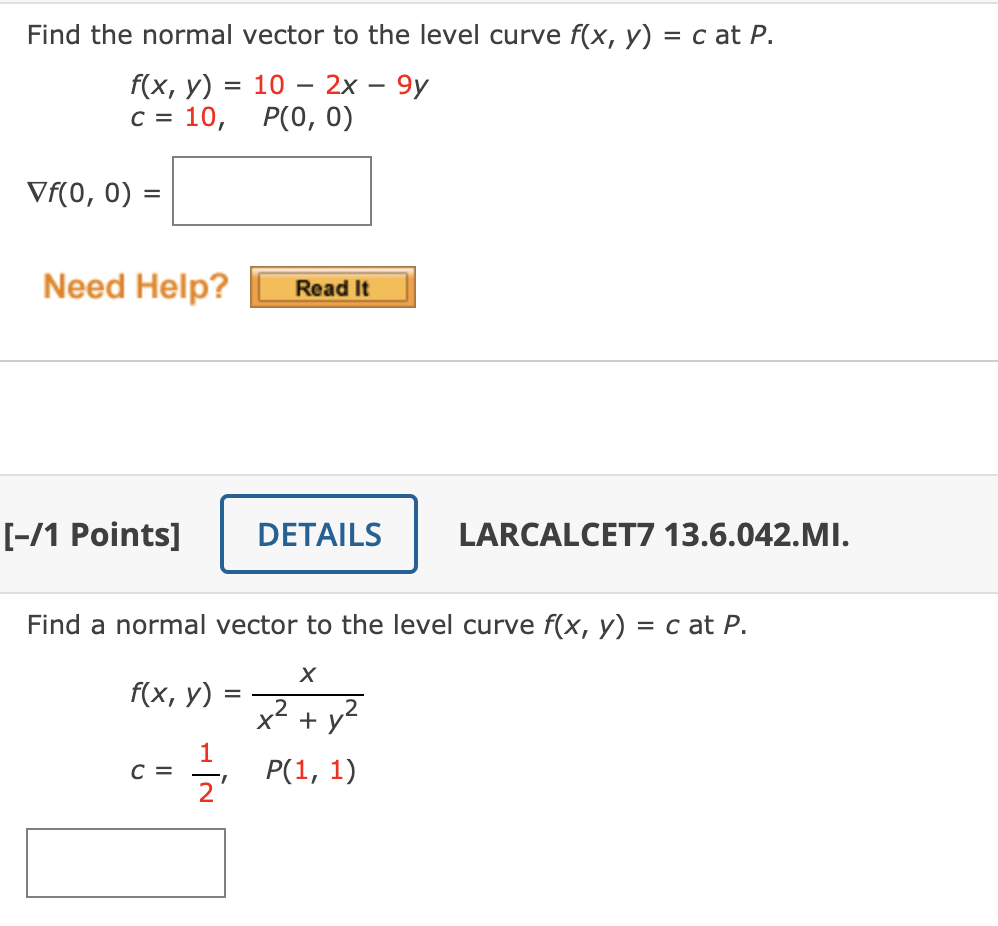Click the Read It button
This screenshot has height=926, width=998.
pyautogui.click(x=333, y=287)
